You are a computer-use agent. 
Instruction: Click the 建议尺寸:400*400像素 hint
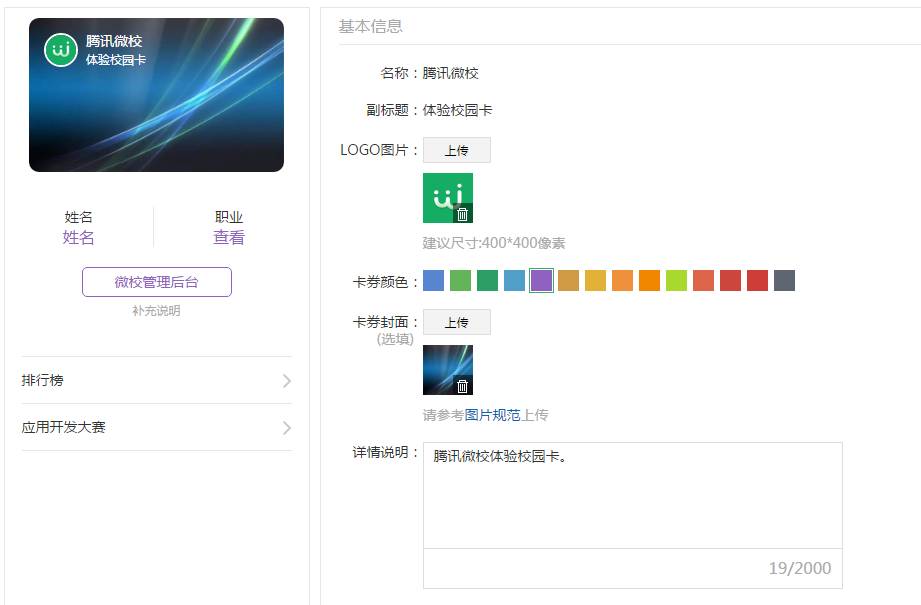[x=494, y=243]
